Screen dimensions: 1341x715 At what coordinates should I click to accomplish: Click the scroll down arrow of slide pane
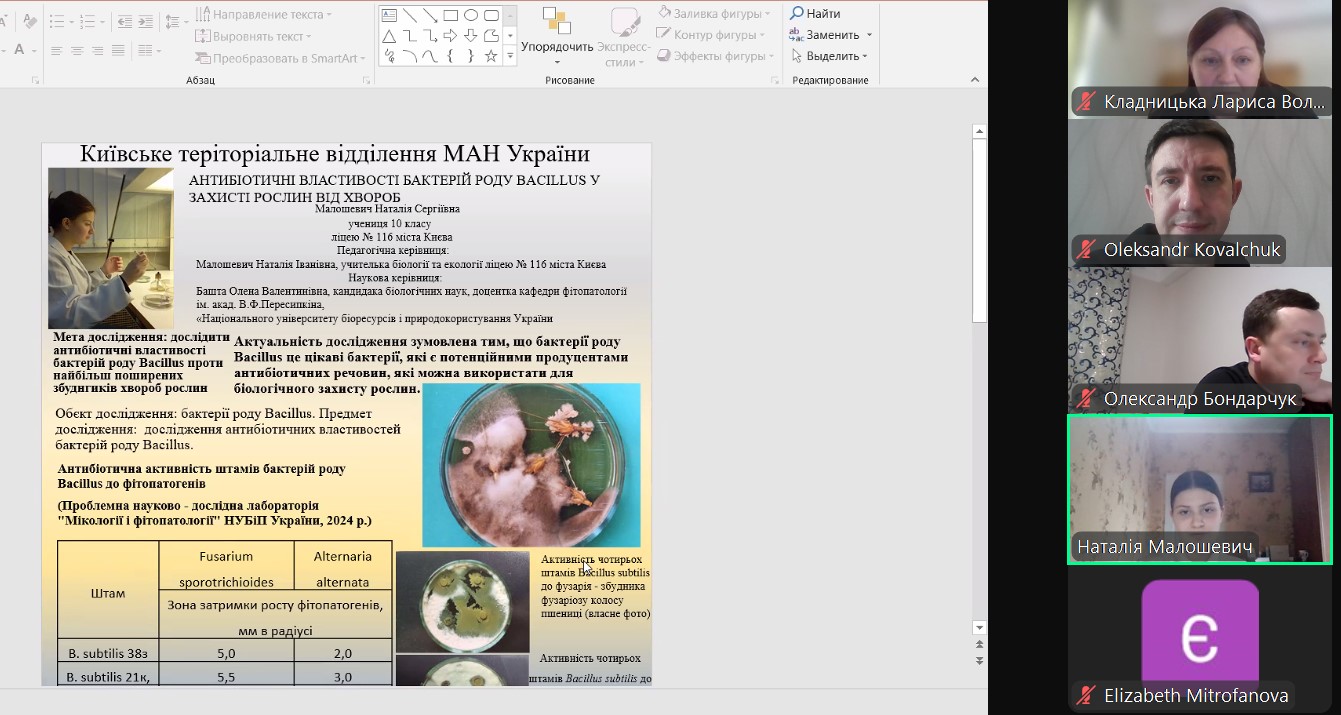[x=980, y=627]
